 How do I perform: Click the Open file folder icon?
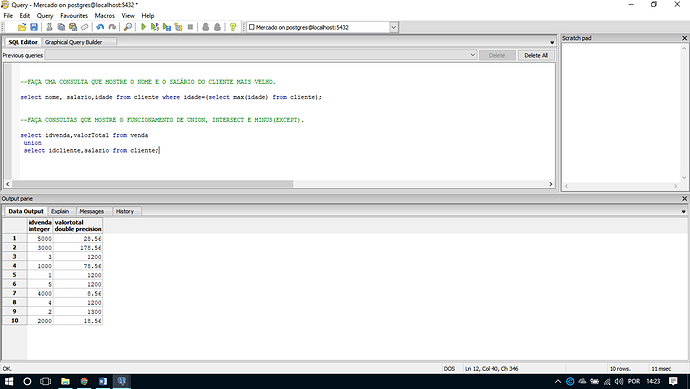tap(22, 27)
